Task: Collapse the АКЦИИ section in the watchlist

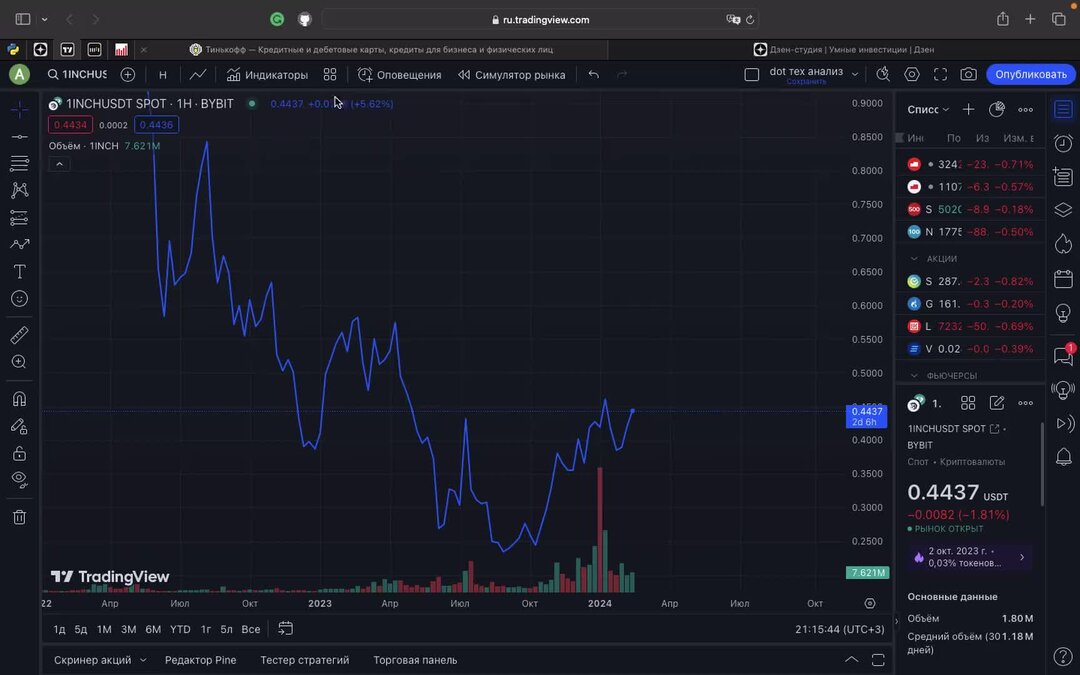Action: pyautogui.click(x=916, y=258)
